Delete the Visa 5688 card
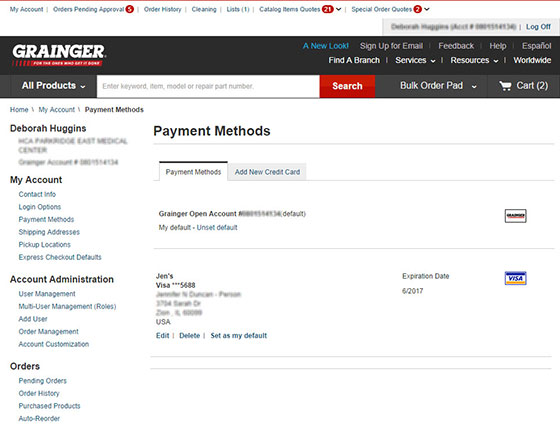The height and width of the screenshot is (429, 560). (190, 336)
